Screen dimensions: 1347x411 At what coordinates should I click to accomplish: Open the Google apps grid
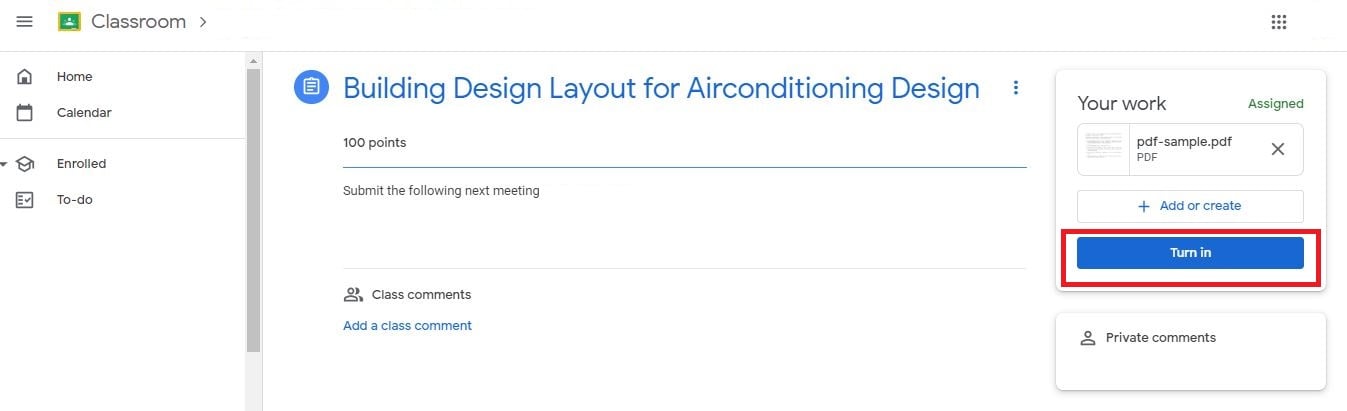click(1278, 22)
